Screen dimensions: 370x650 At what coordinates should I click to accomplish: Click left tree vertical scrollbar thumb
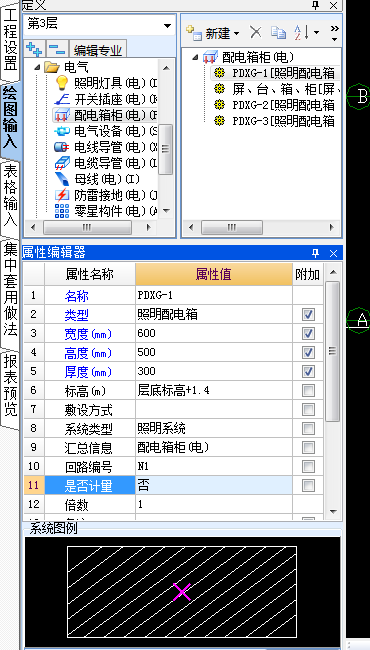click(165, 149)
